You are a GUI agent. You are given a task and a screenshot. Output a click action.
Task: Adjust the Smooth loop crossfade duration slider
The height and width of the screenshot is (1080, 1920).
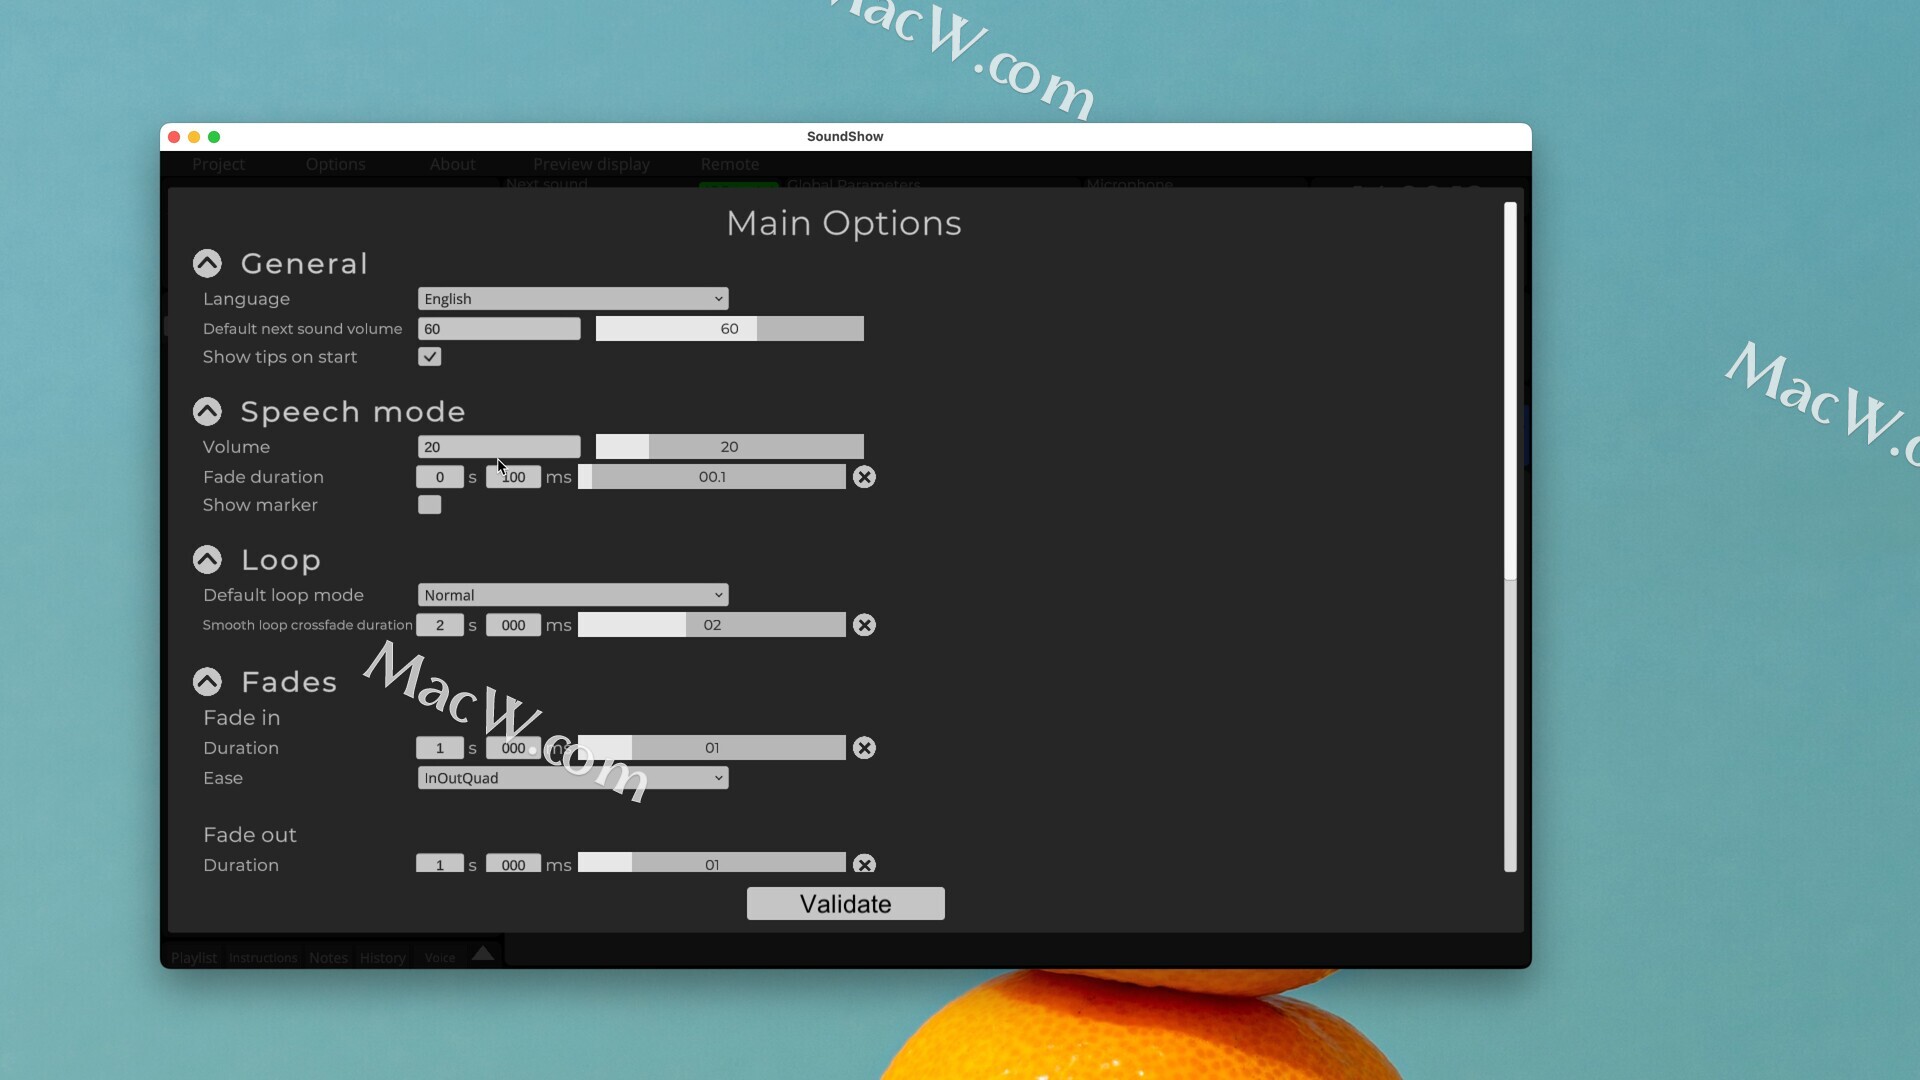(x=712, y=625)
